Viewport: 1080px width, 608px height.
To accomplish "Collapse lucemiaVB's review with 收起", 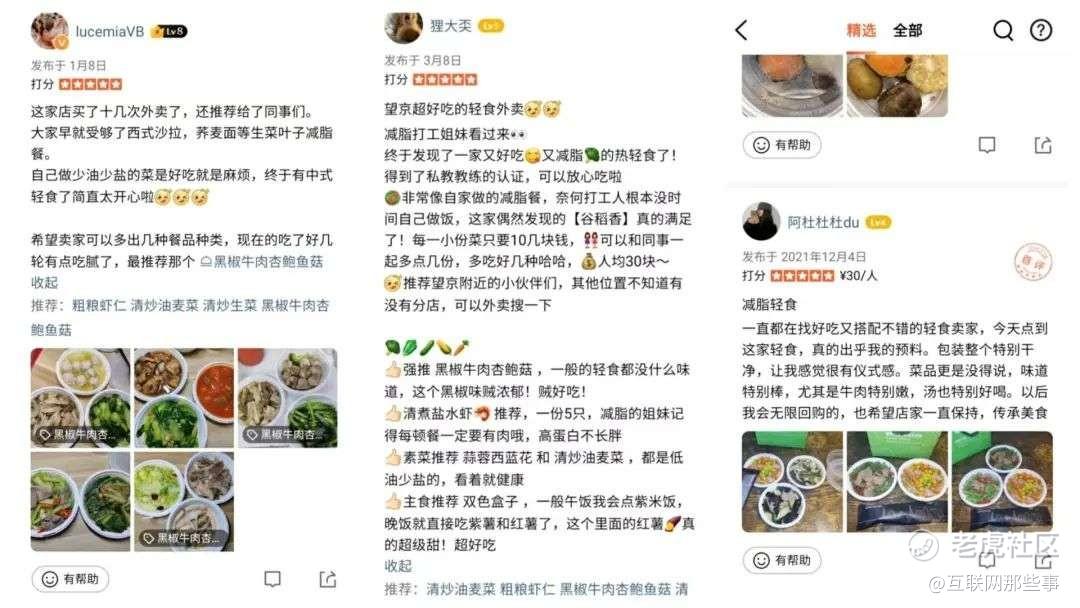I will point(44,283).
